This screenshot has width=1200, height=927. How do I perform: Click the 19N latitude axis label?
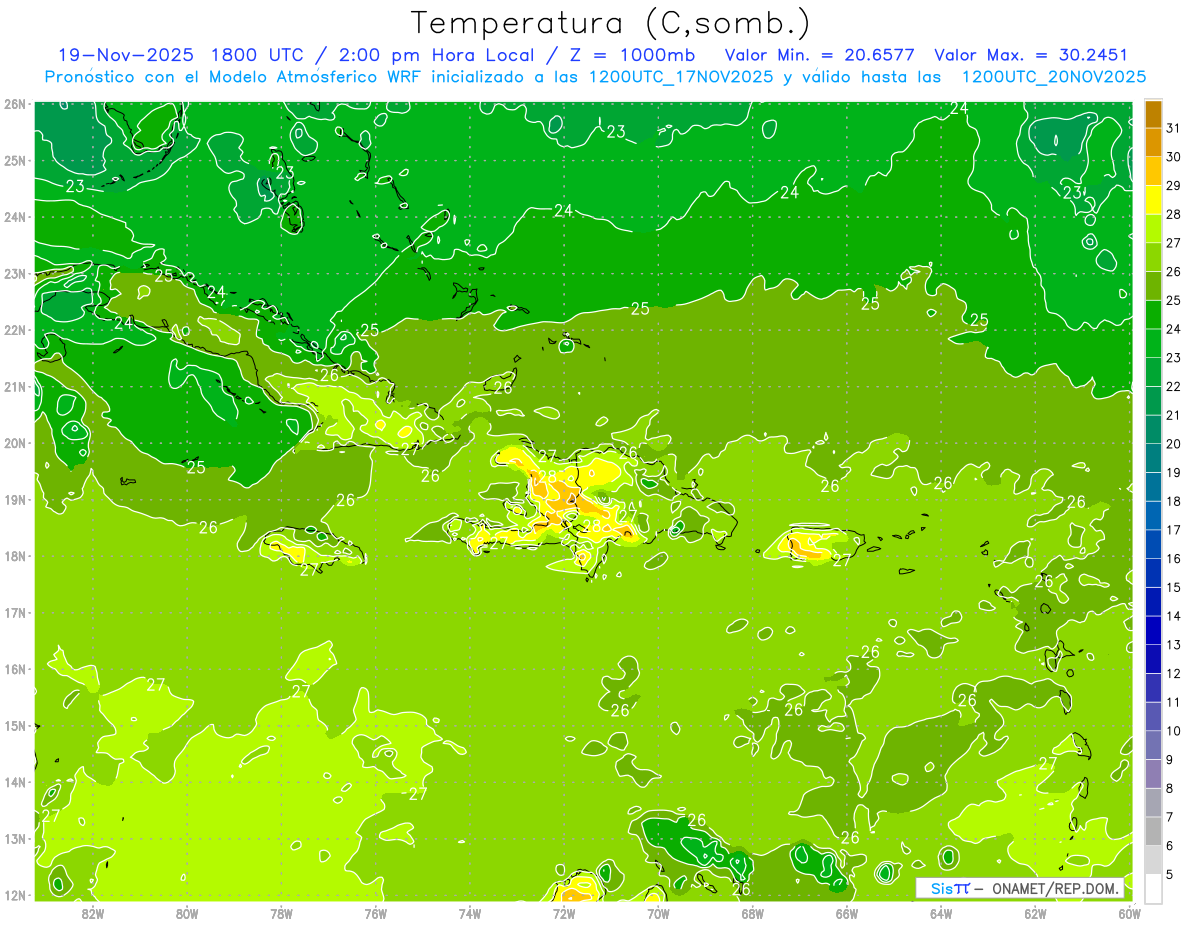pos(15,500)
